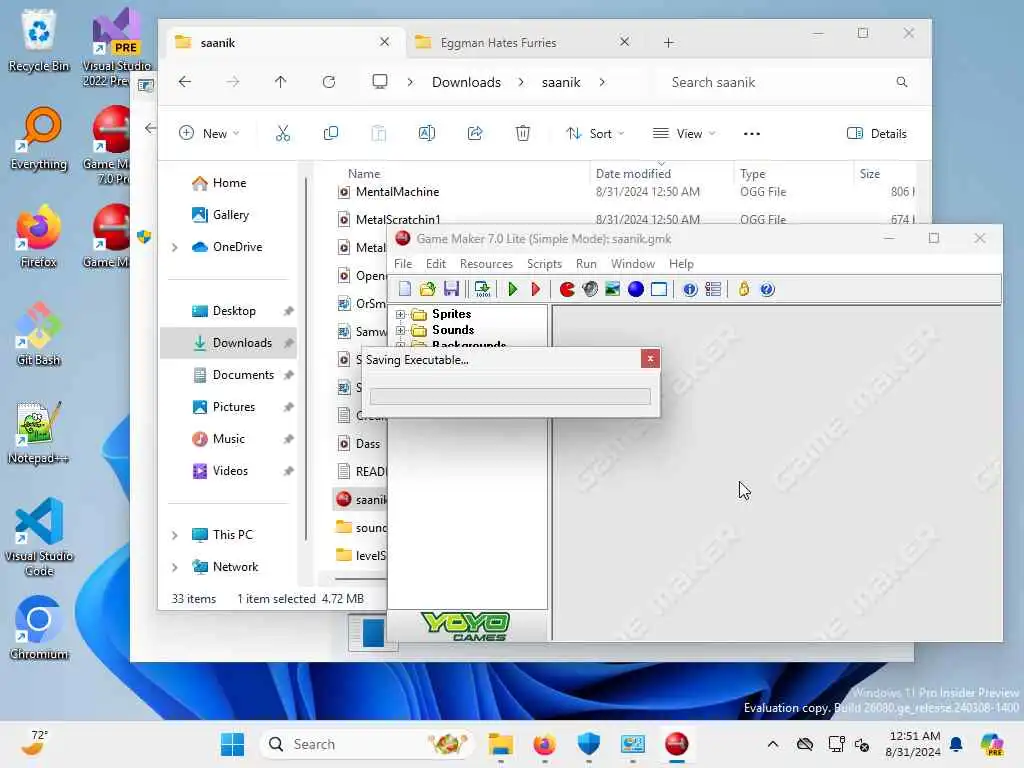Click the Saving Executable progress bar
Viewport: 1024px width, 768px height.
coord(510,396)
